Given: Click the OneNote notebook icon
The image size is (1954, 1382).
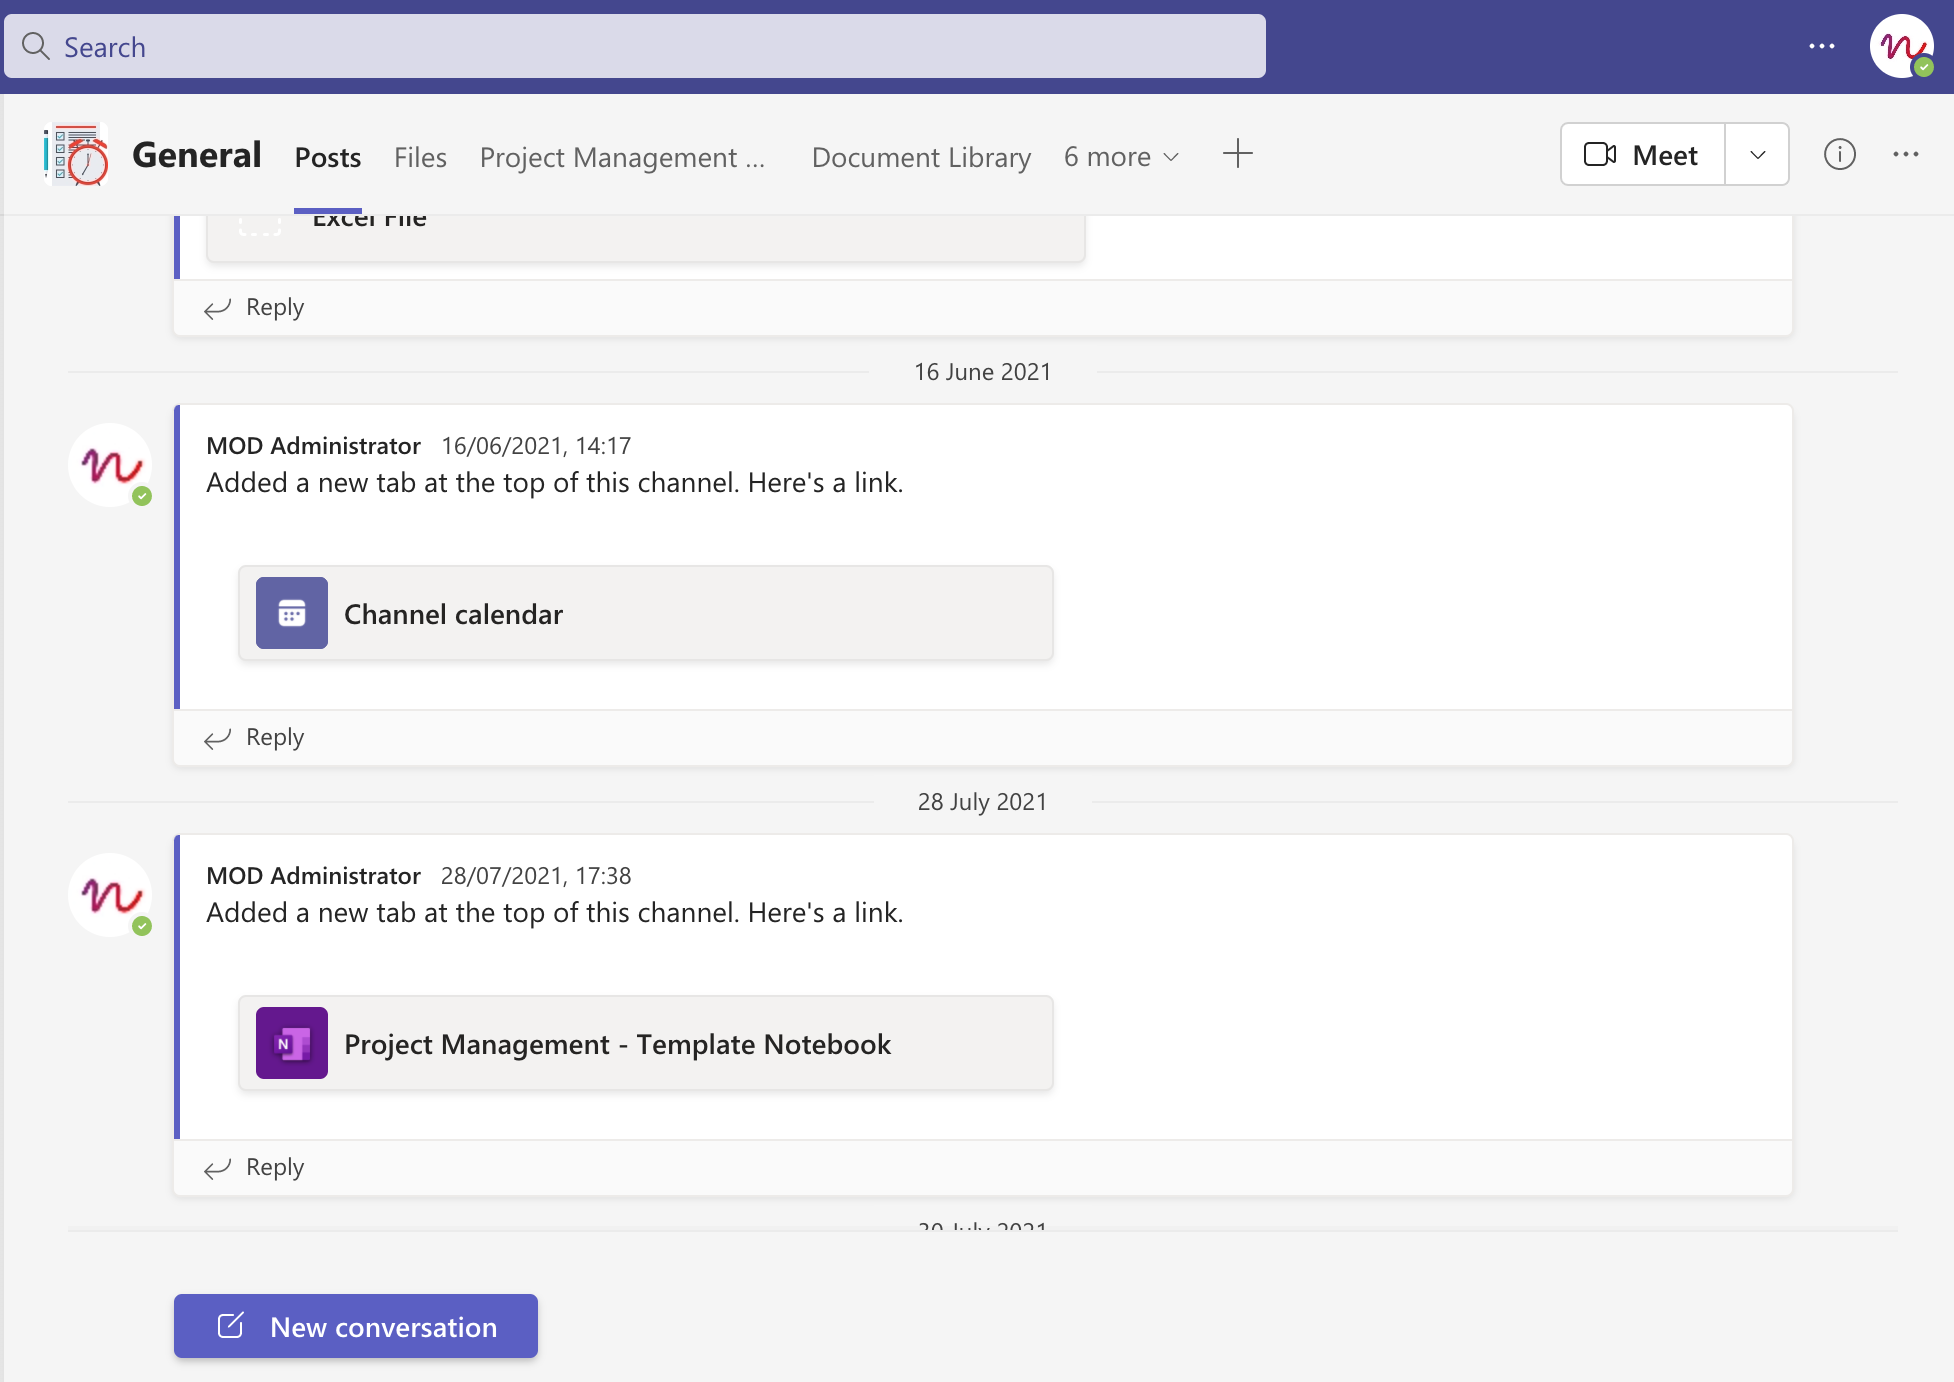Looking at the screenshot, I should 291,1043.
